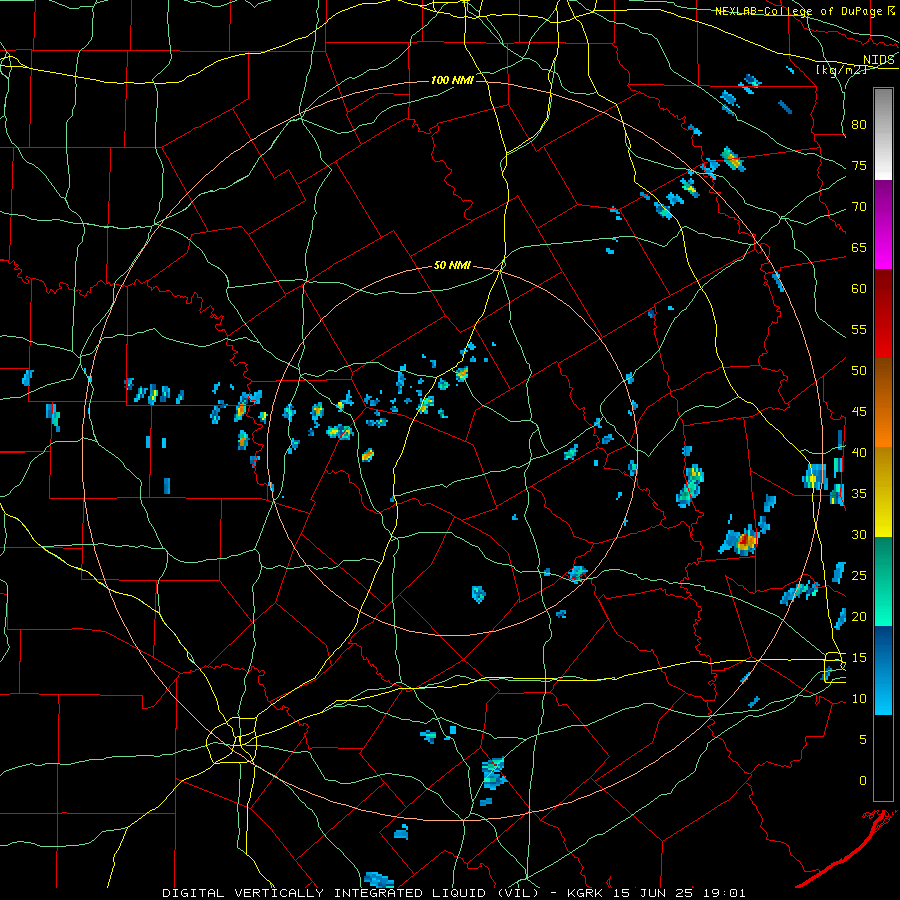The image size is (900, 900).
Task: Click the legend value 35
Action: coord(859,494)
